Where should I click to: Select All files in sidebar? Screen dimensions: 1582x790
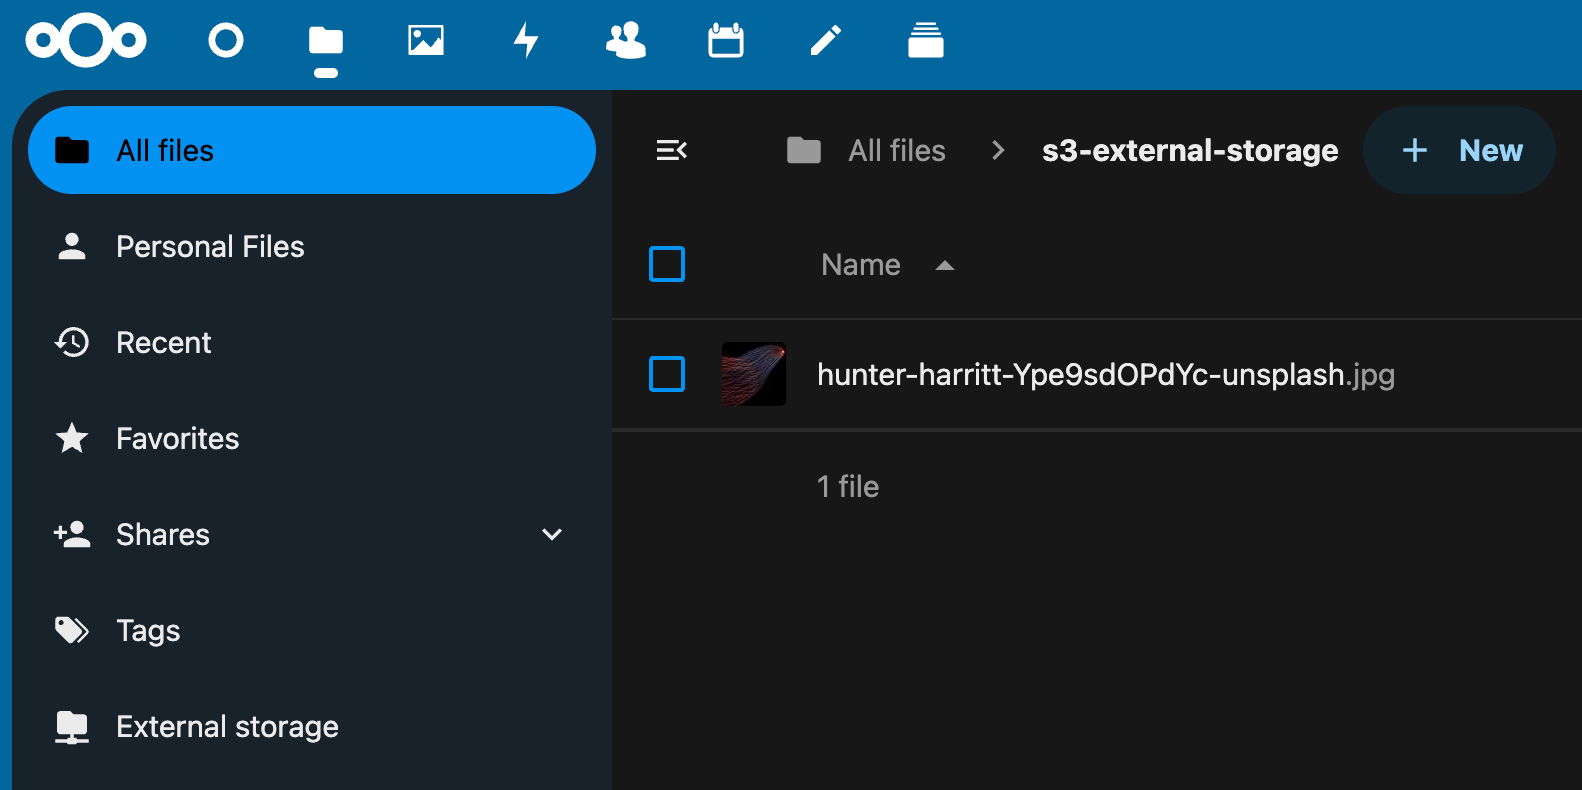tap(312, 150)
